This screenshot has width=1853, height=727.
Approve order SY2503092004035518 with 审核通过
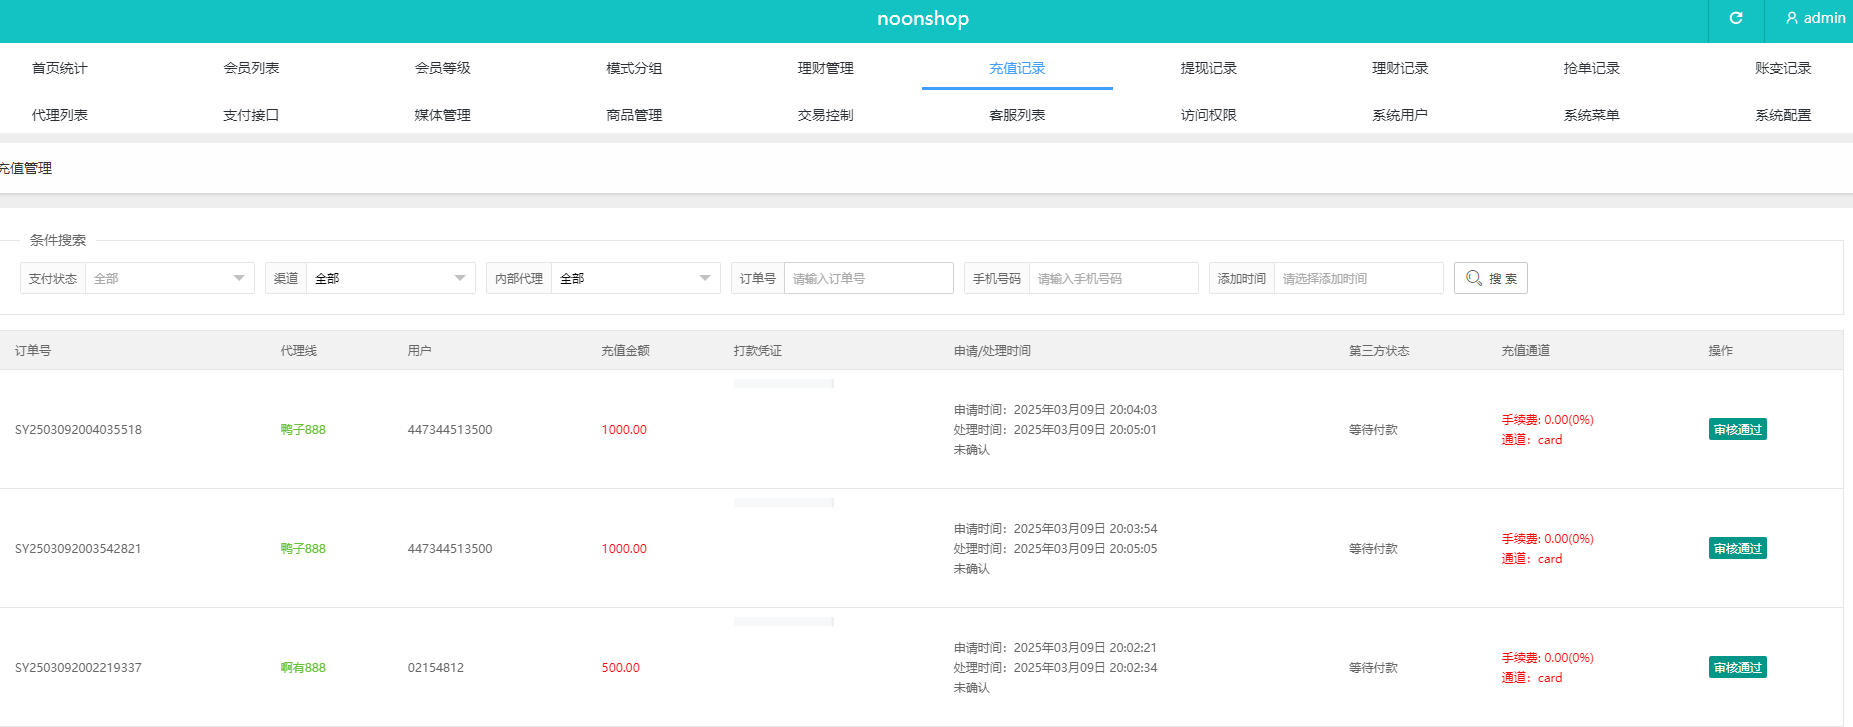click(1737, 430)
